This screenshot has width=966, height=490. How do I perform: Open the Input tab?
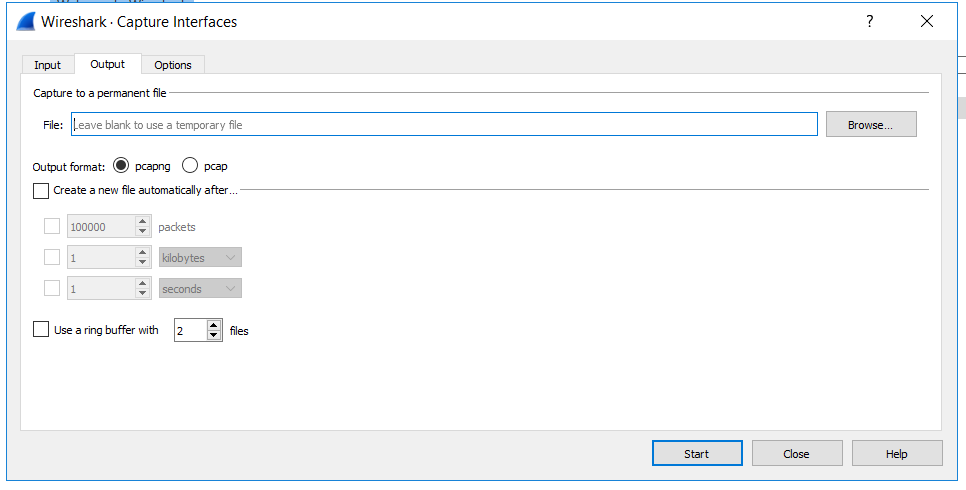point(47,65)
